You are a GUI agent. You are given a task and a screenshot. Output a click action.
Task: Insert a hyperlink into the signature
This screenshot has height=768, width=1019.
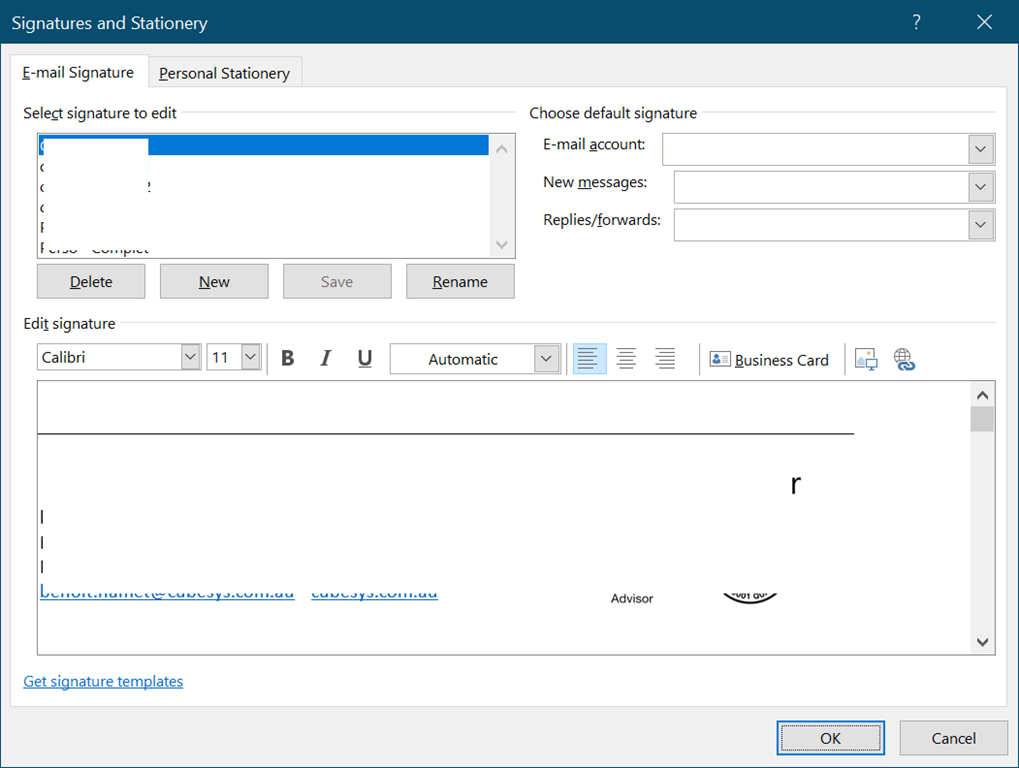click(x=905, y=360)
